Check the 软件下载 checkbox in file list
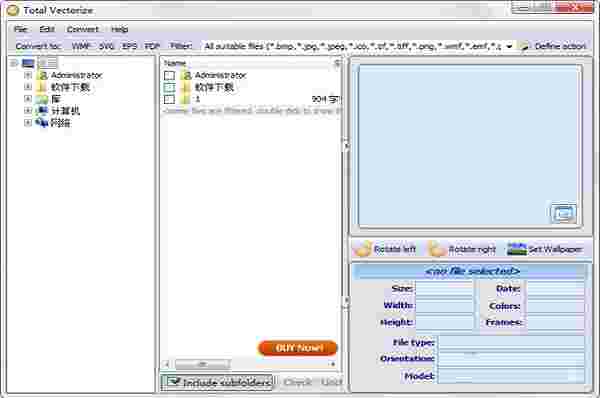The image size is (600, 398). point(169,87)
